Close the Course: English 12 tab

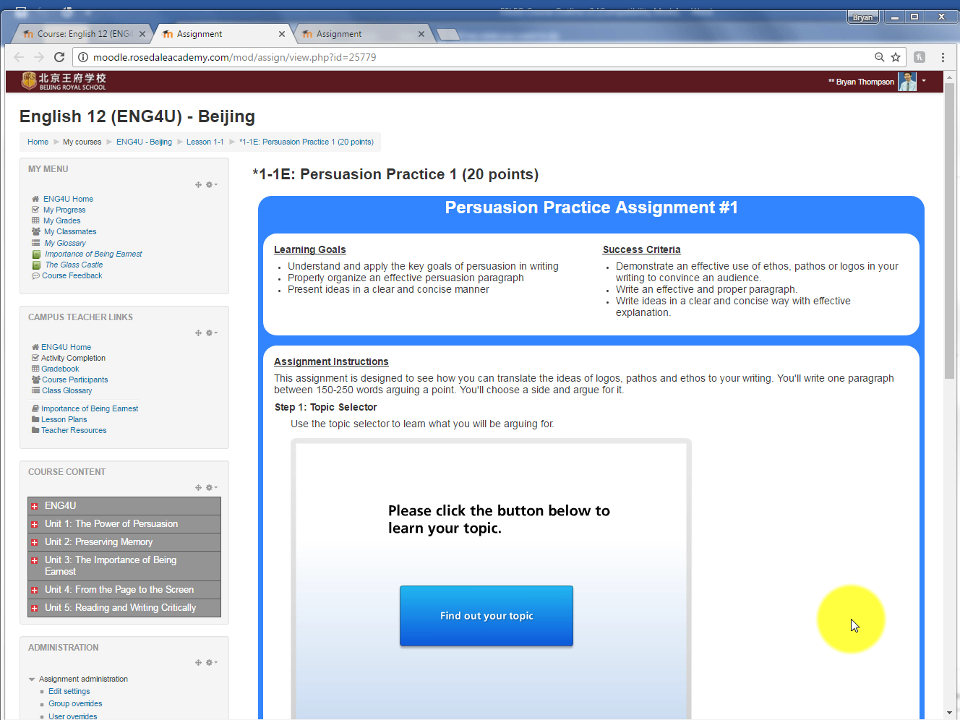click(x=142, y=34)
